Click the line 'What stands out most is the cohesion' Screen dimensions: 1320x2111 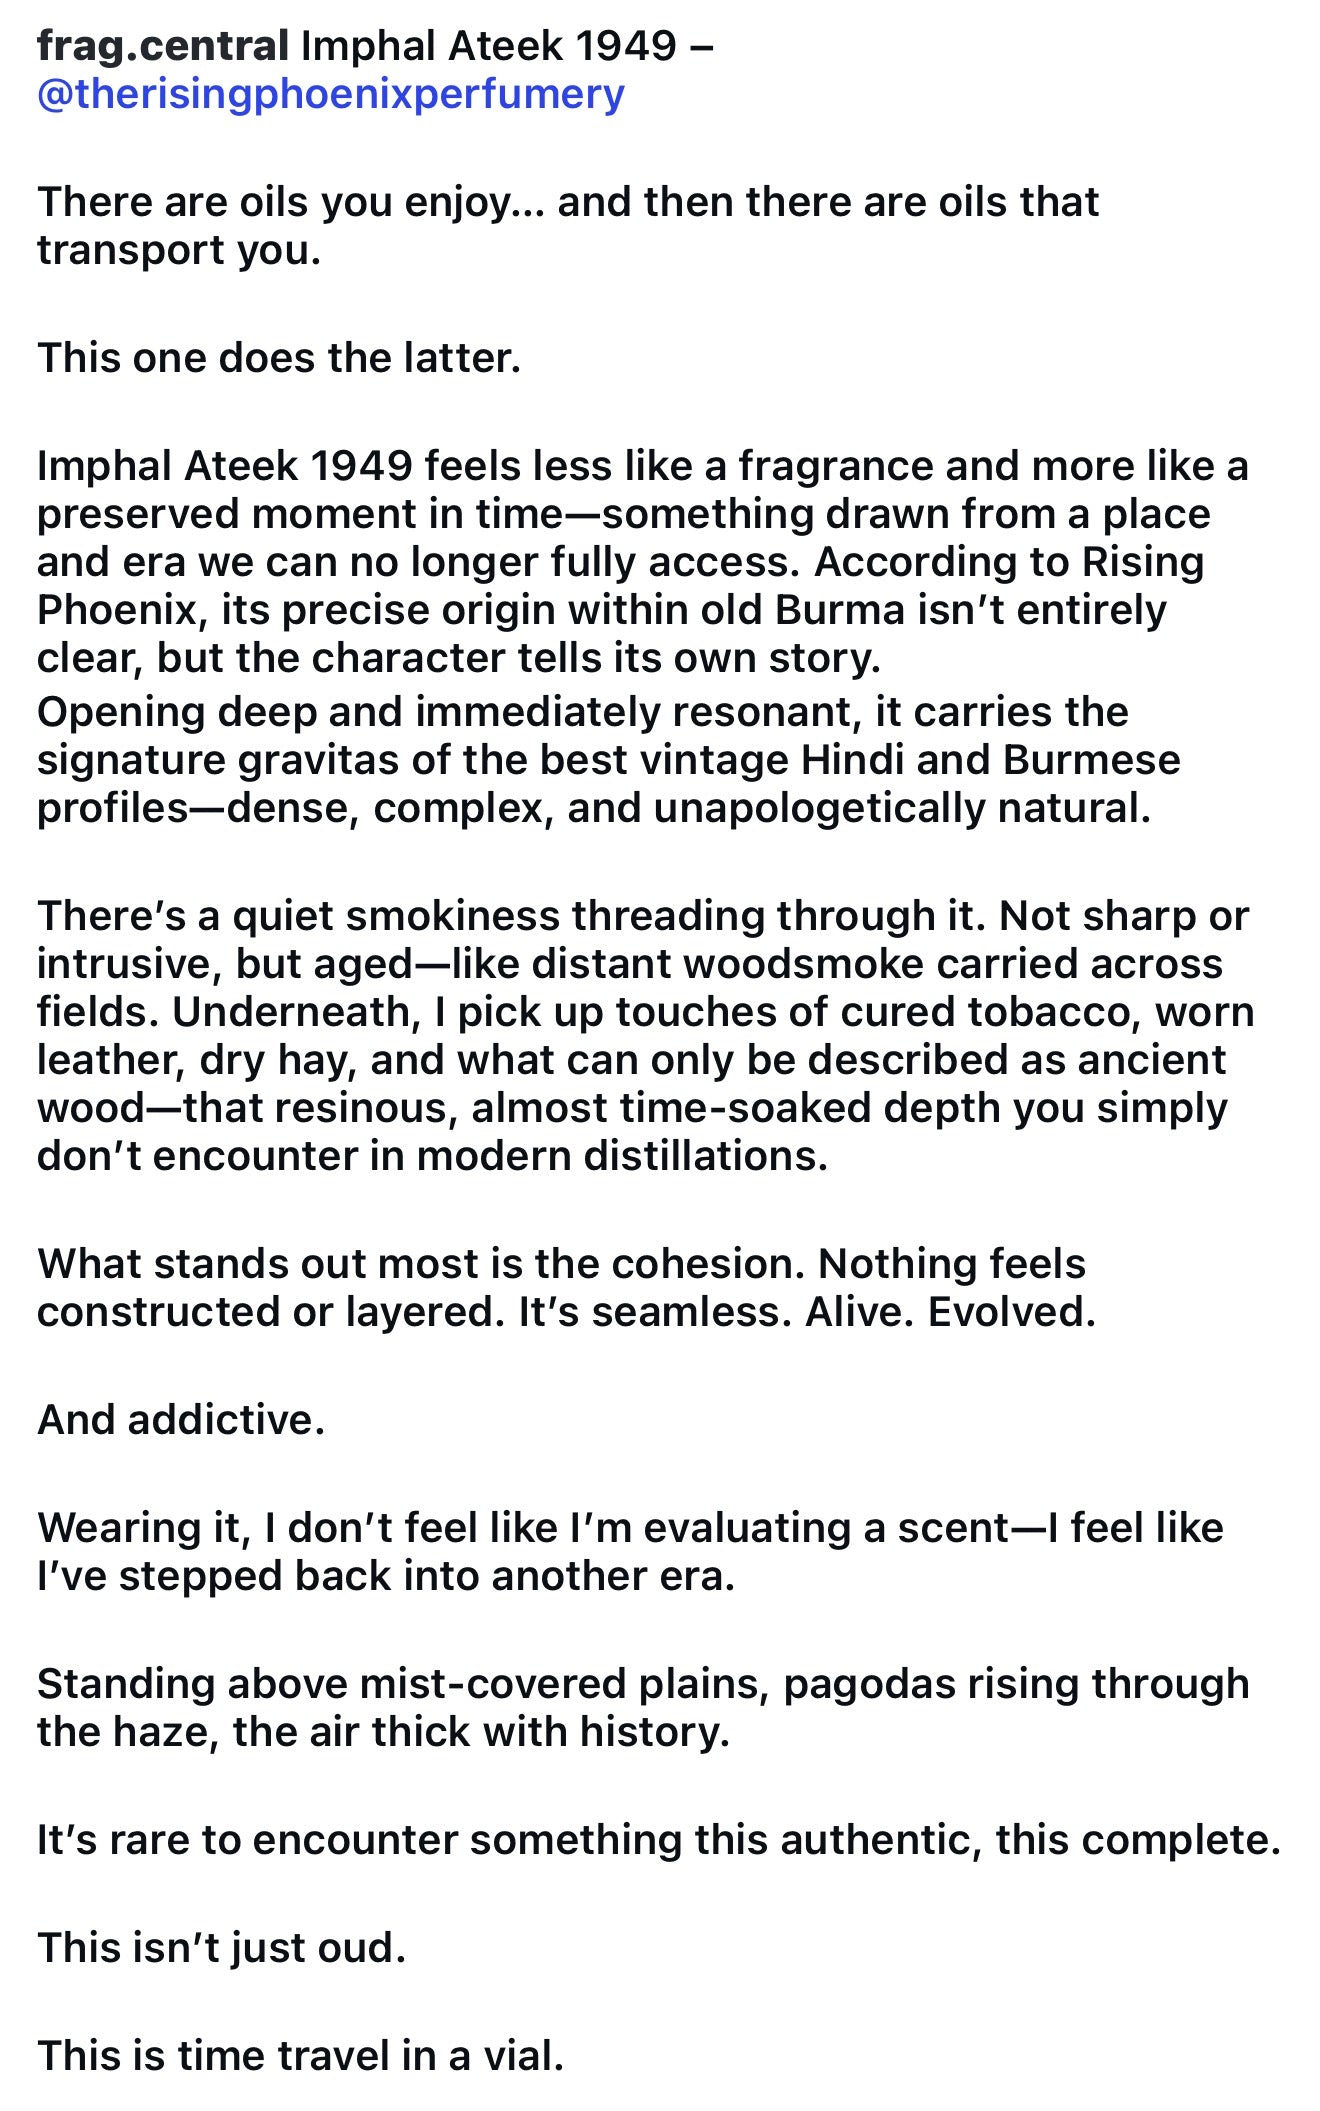[561, 1264]
